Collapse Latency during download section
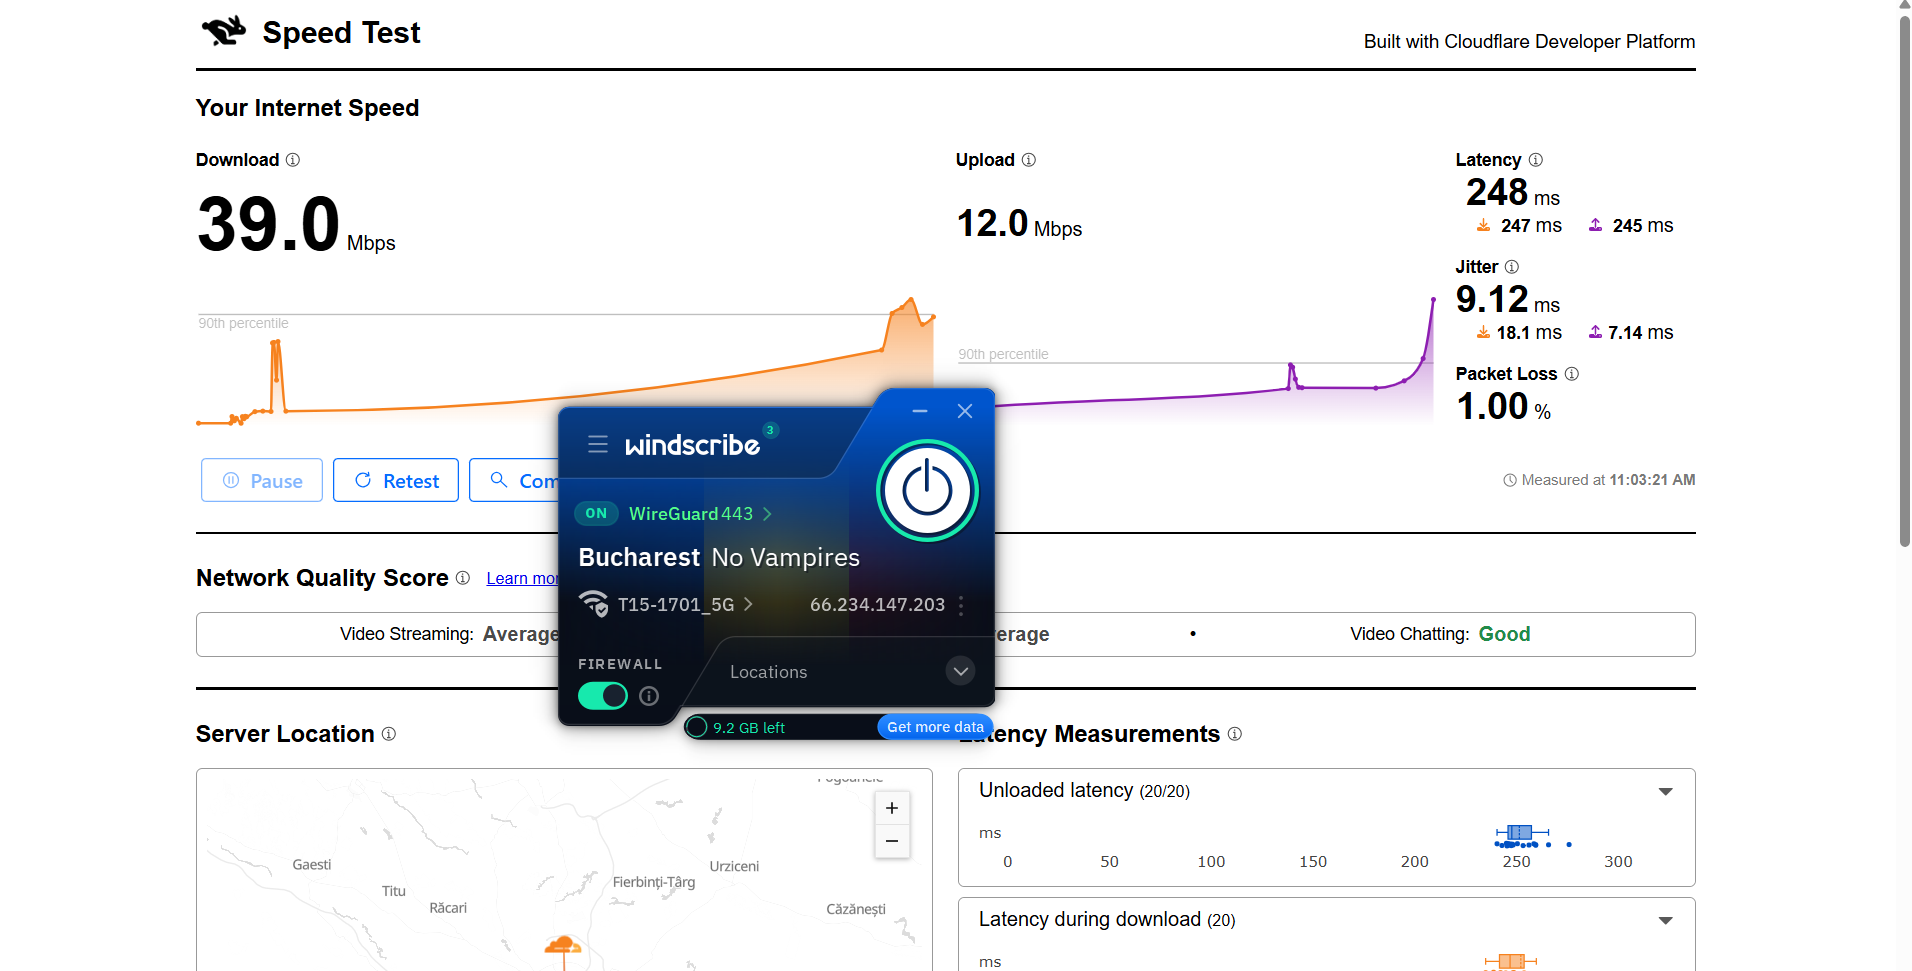 [1665, 920]
